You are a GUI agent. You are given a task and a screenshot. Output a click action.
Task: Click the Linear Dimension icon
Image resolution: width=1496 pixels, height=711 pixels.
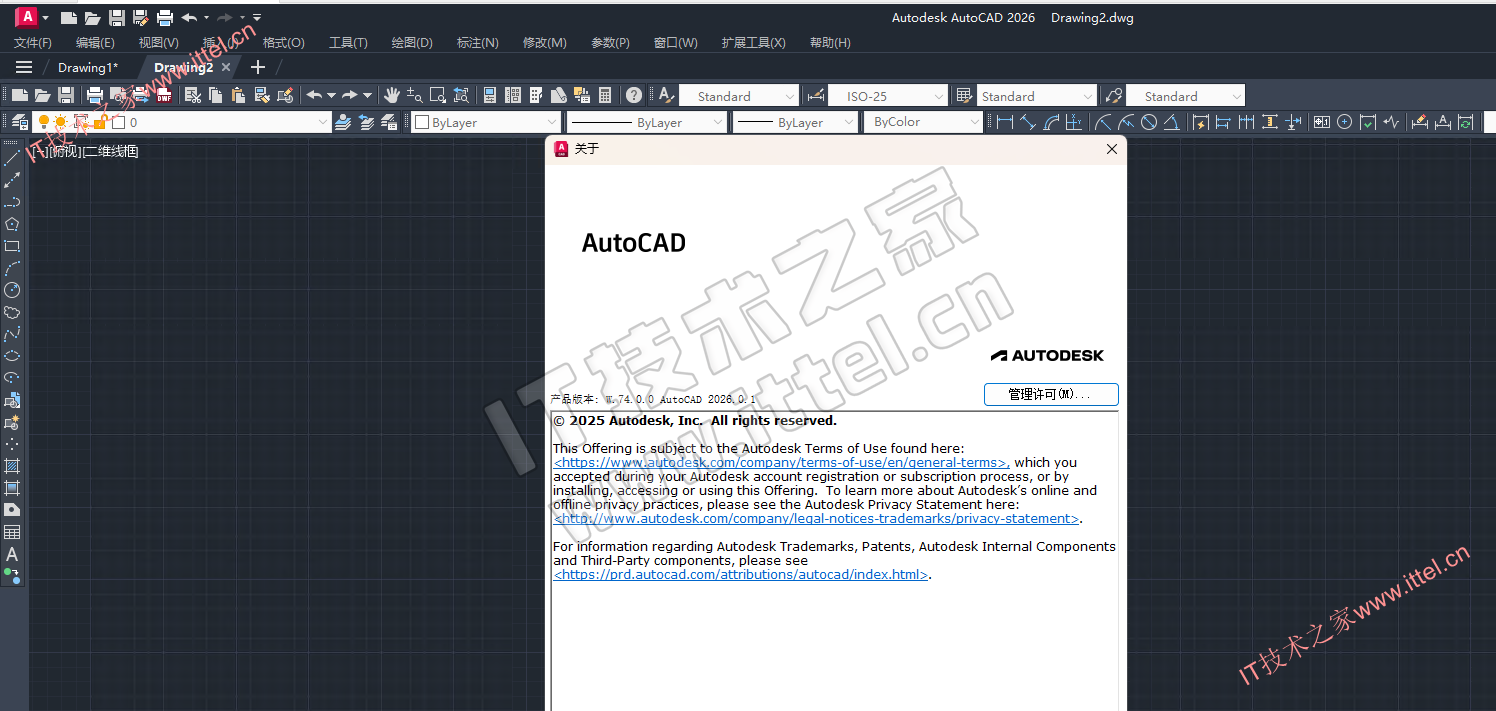[x=1005, y=122]
